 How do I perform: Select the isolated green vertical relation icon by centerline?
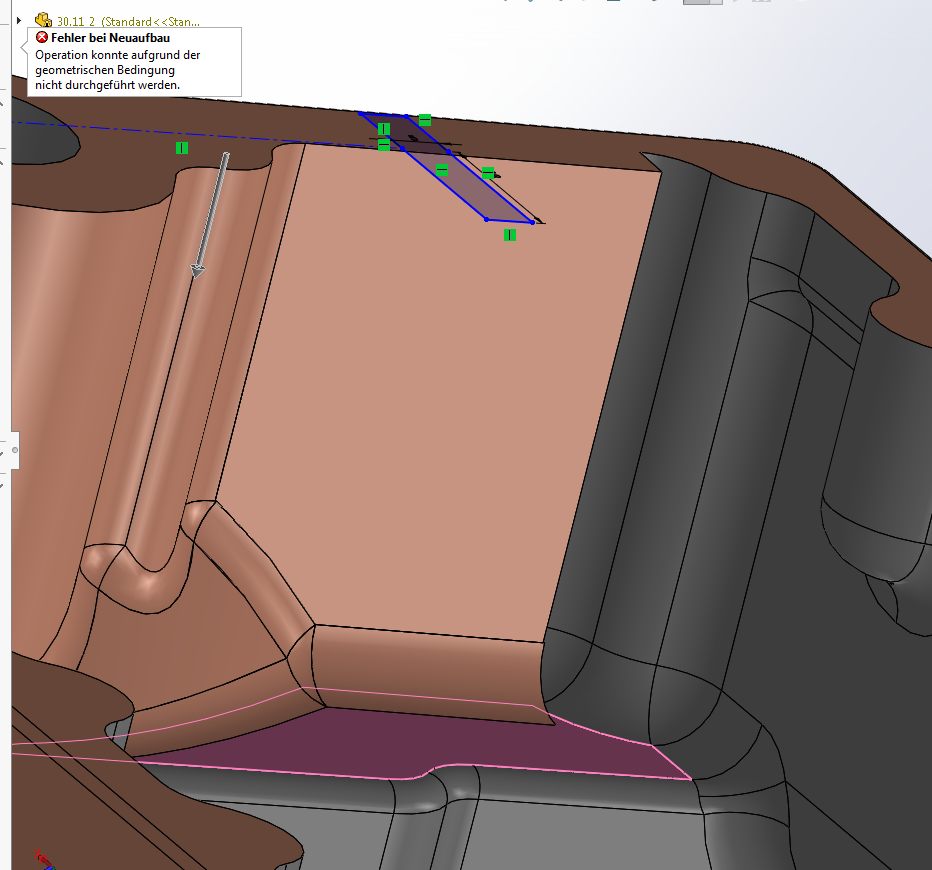pos(182,148)
